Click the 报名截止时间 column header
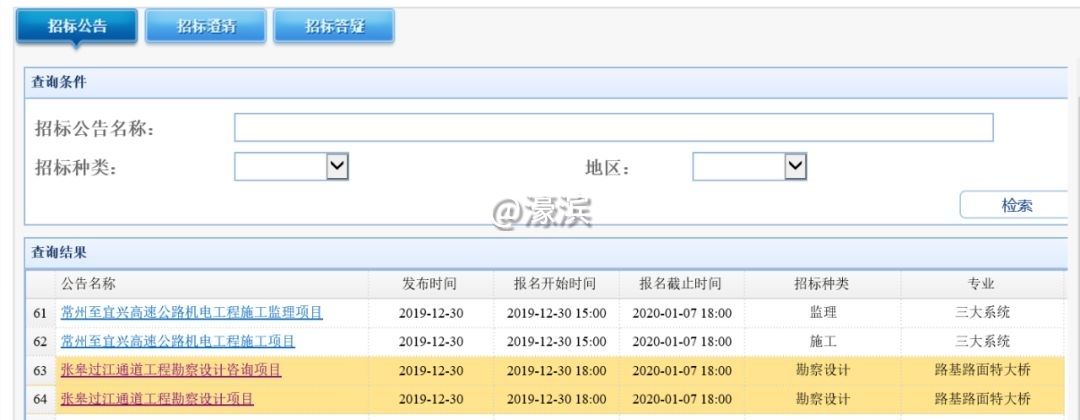The height and width of the screenshot is (420, 1080). tap(681, 284)
